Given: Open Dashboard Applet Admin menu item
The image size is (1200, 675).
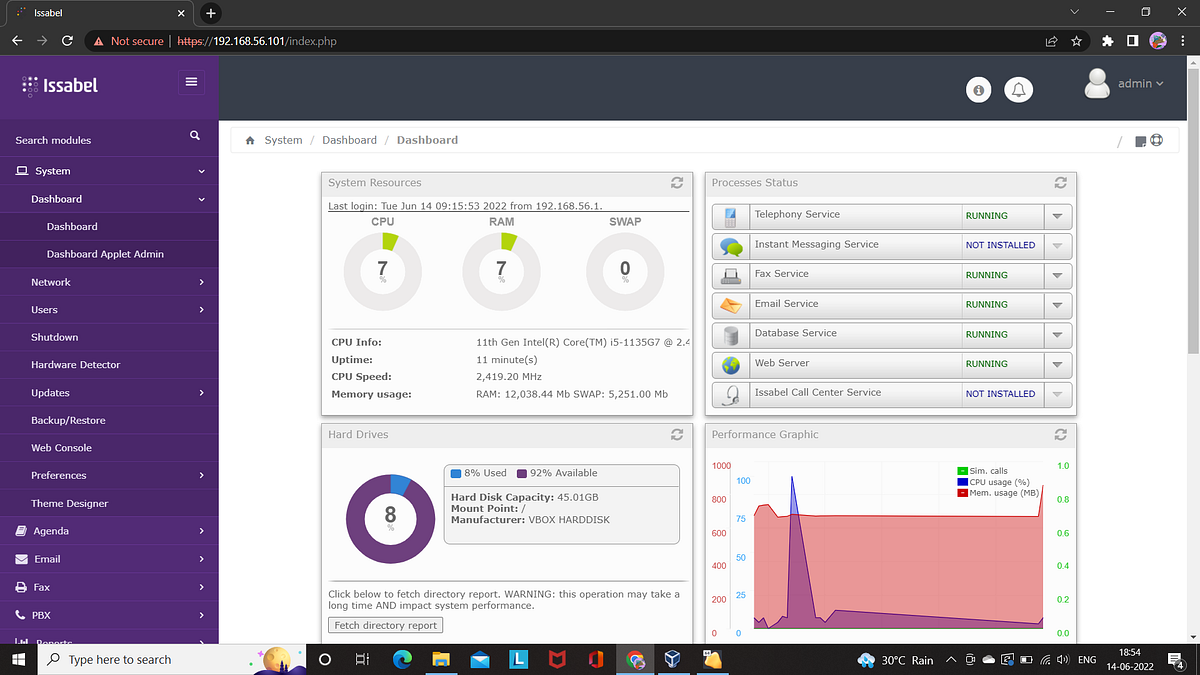Looking at the screenshot, I should 105,254.
